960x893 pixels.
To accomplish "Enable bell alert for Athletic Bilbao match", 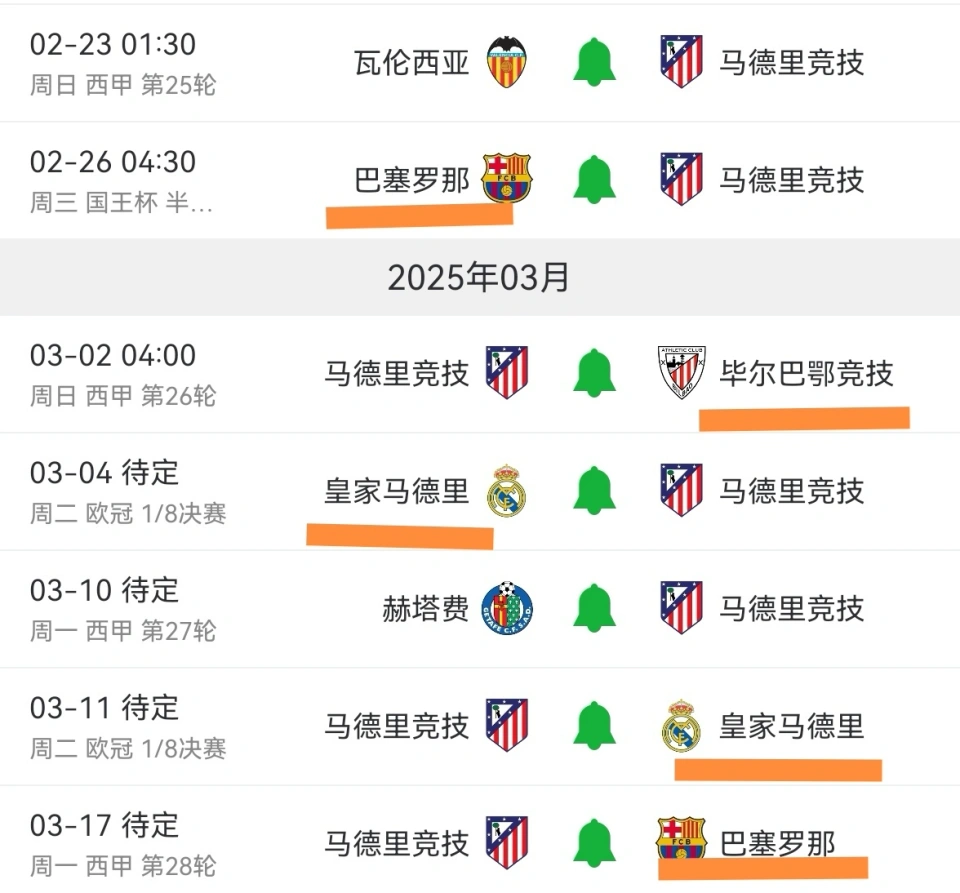I will pyautogui.click(x=594, y=373).
